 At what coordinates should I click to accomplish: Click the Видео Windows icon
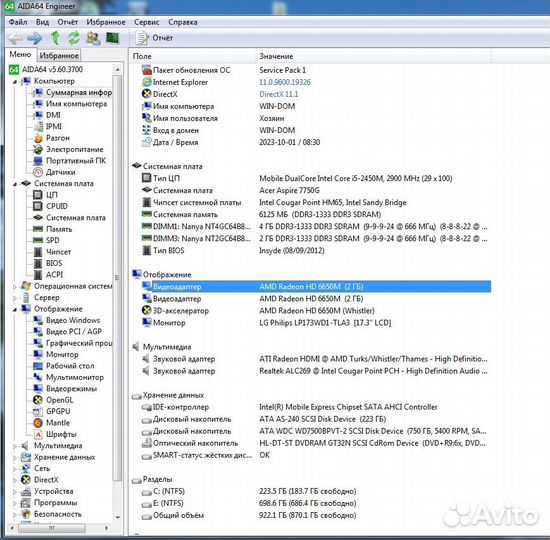pos(38,320)
